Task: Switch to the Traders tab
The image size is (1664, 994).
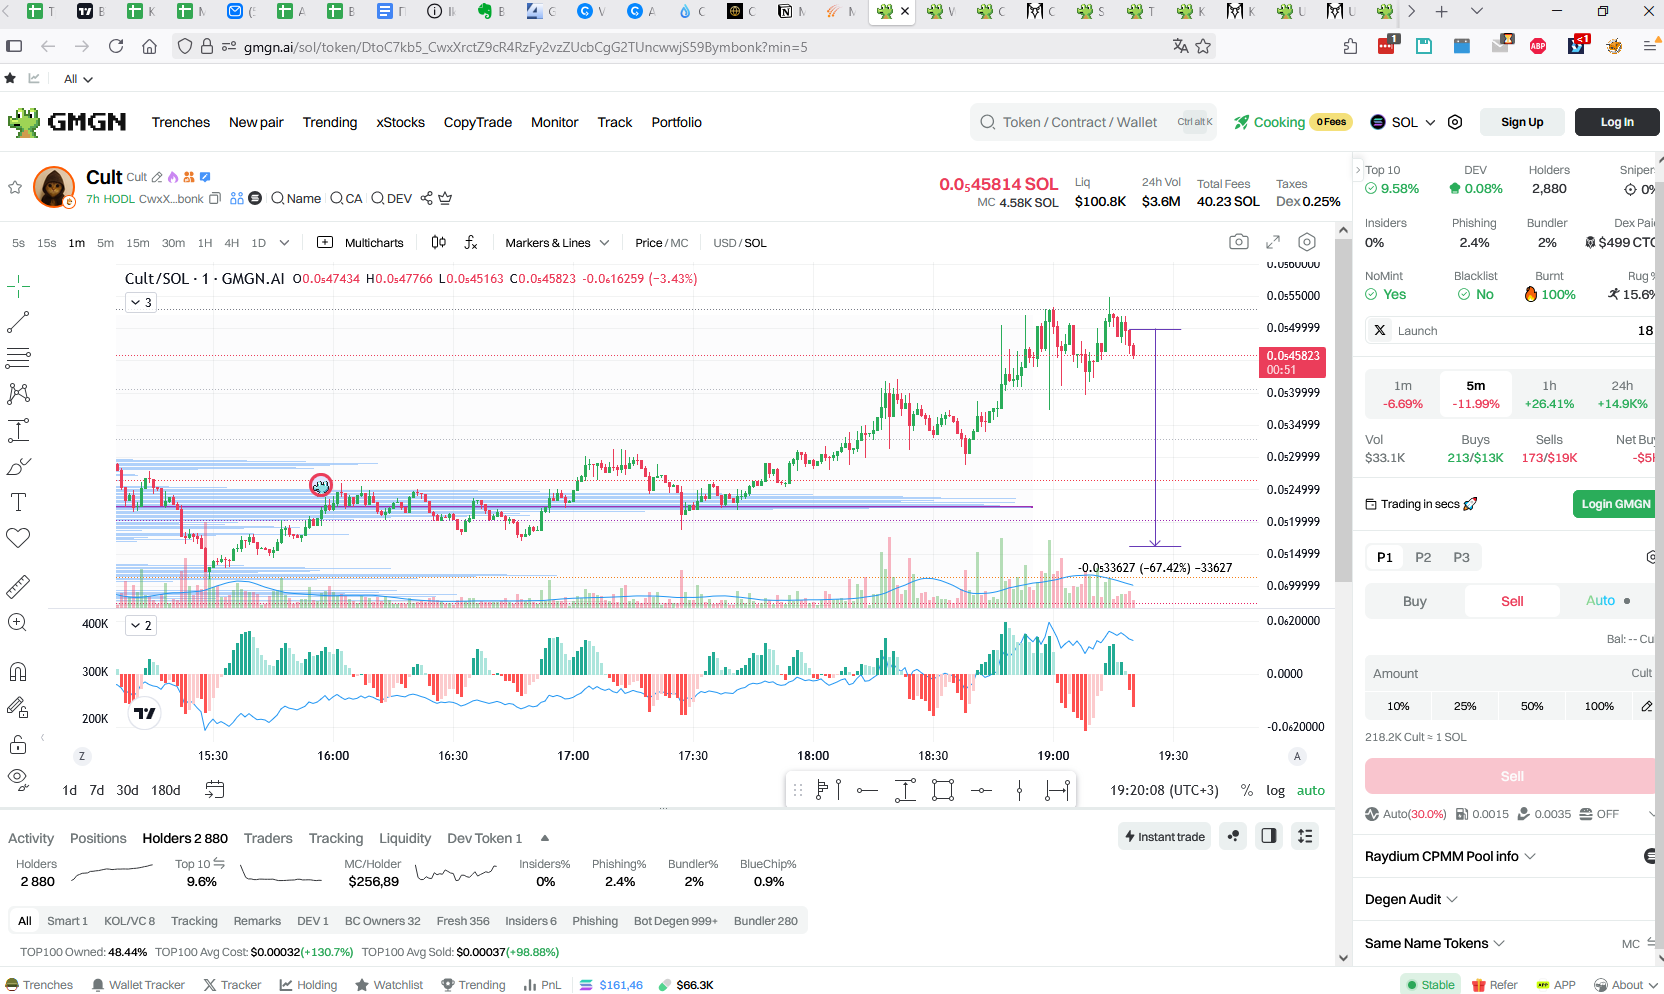Action: [x=268, y=838]
